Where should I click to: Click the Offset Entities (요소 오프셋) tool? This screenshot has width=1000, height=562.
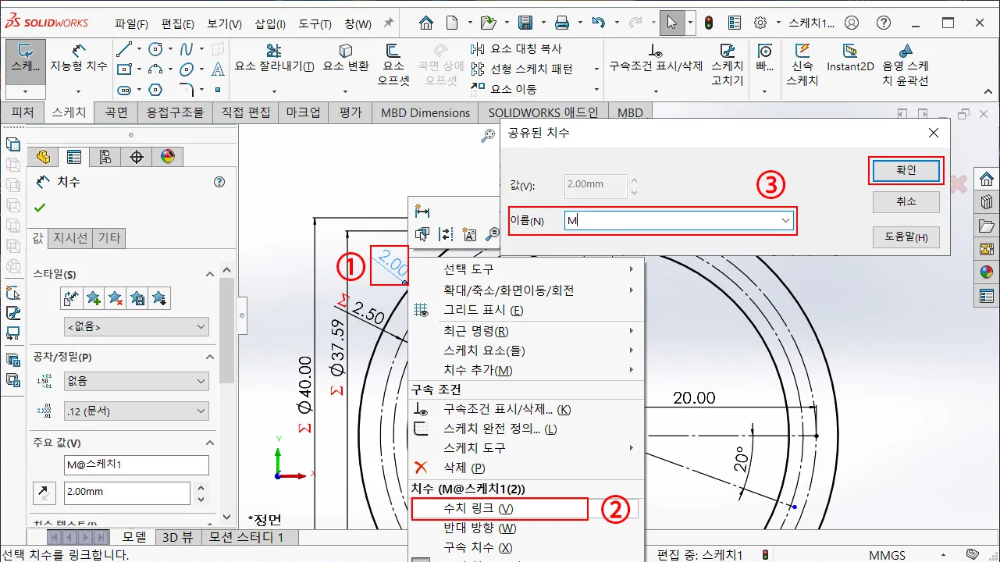pyautogui.click(x=393, y=64)
